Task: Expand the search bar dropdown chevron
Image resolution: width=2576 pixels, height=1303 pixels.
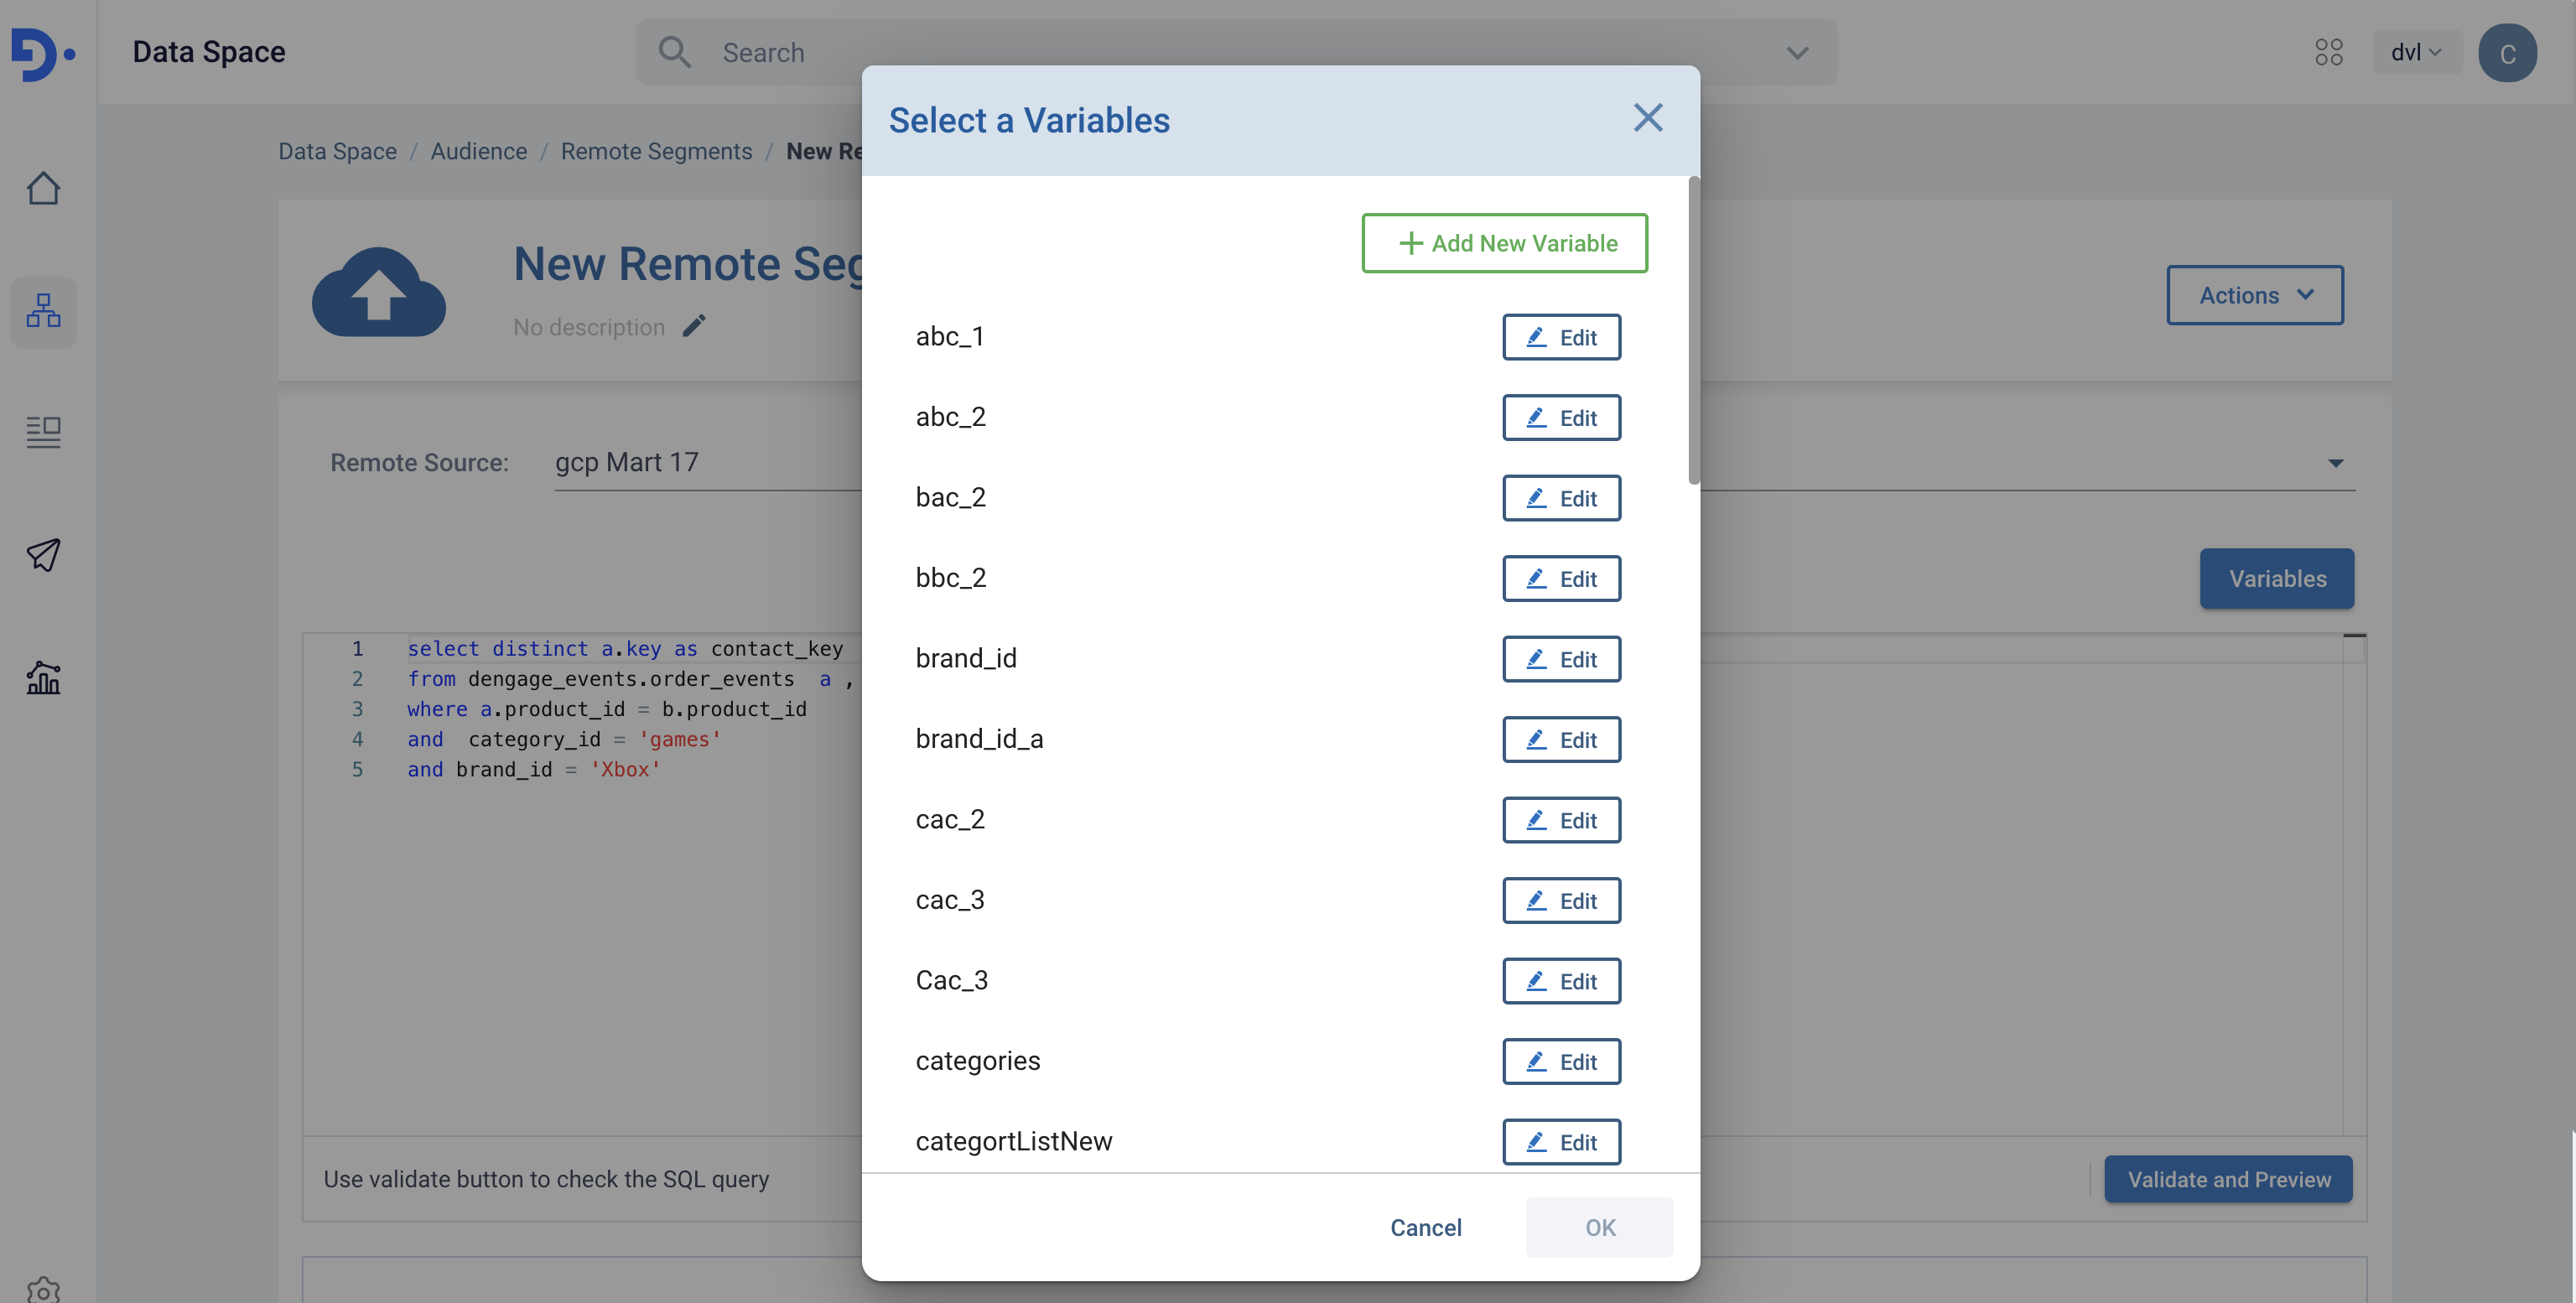Action: tap(1797, 53)
